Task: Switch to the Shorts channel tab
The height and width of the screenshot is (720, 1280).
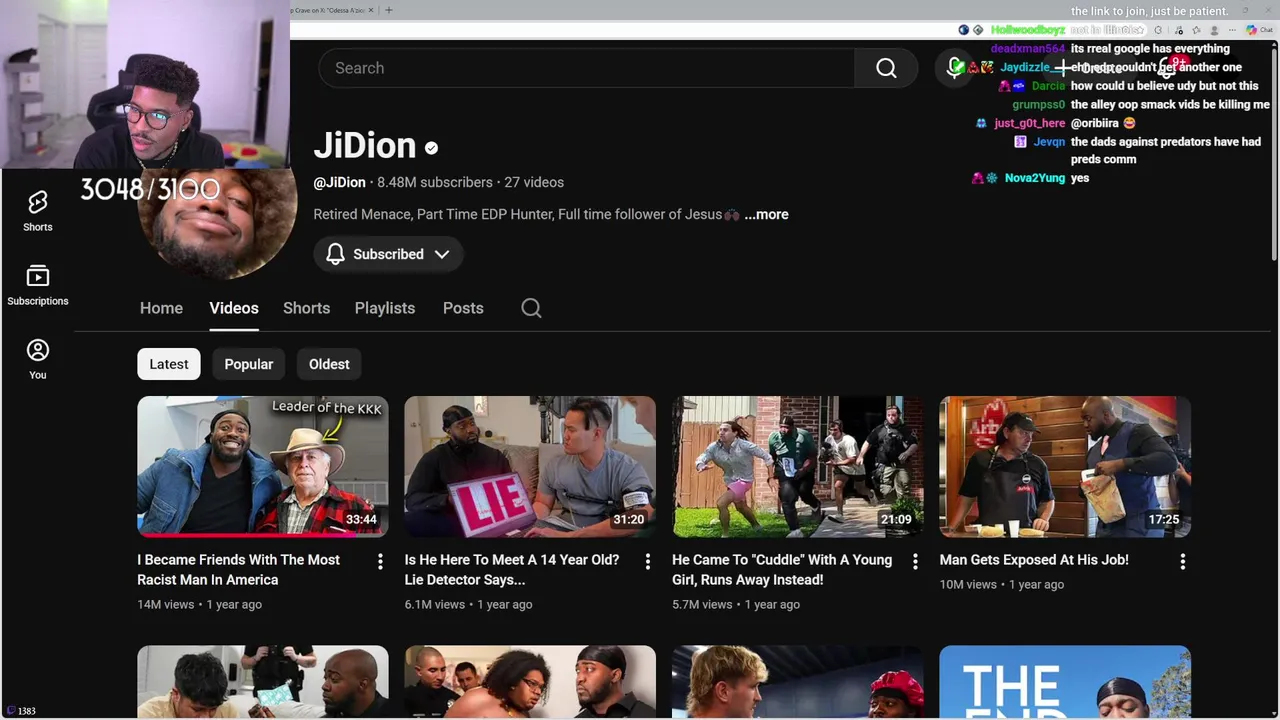Action: (306, 308)
